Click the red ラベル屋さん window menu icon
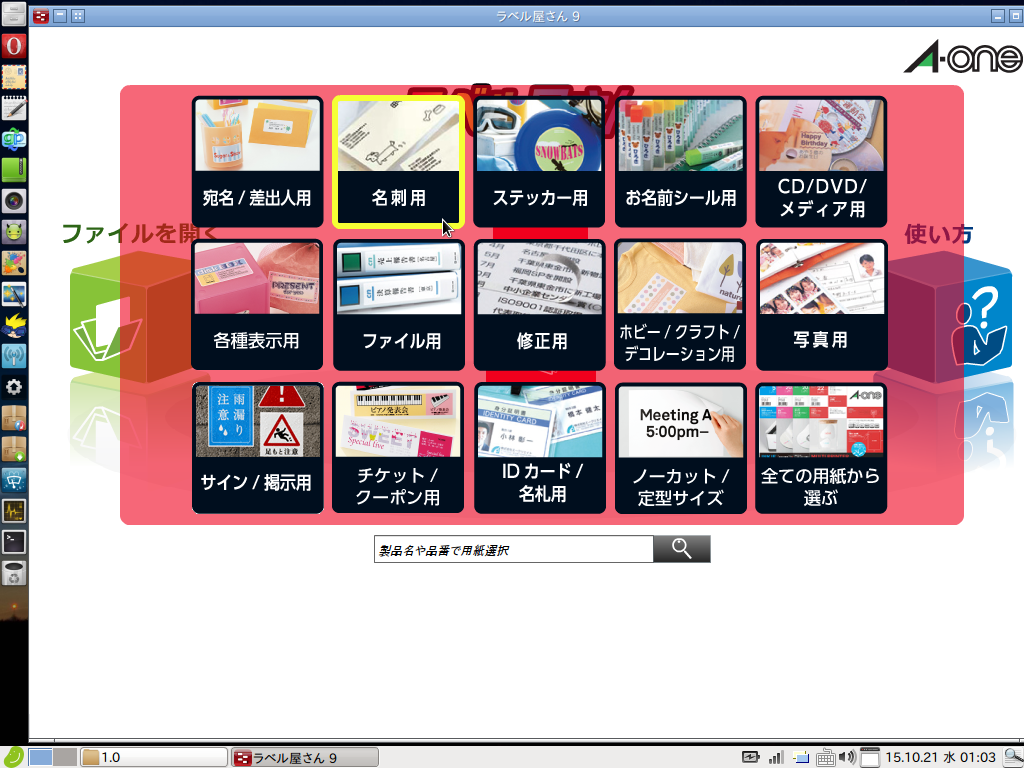Viewport: 1024px width, 768px height. (40, 16)
